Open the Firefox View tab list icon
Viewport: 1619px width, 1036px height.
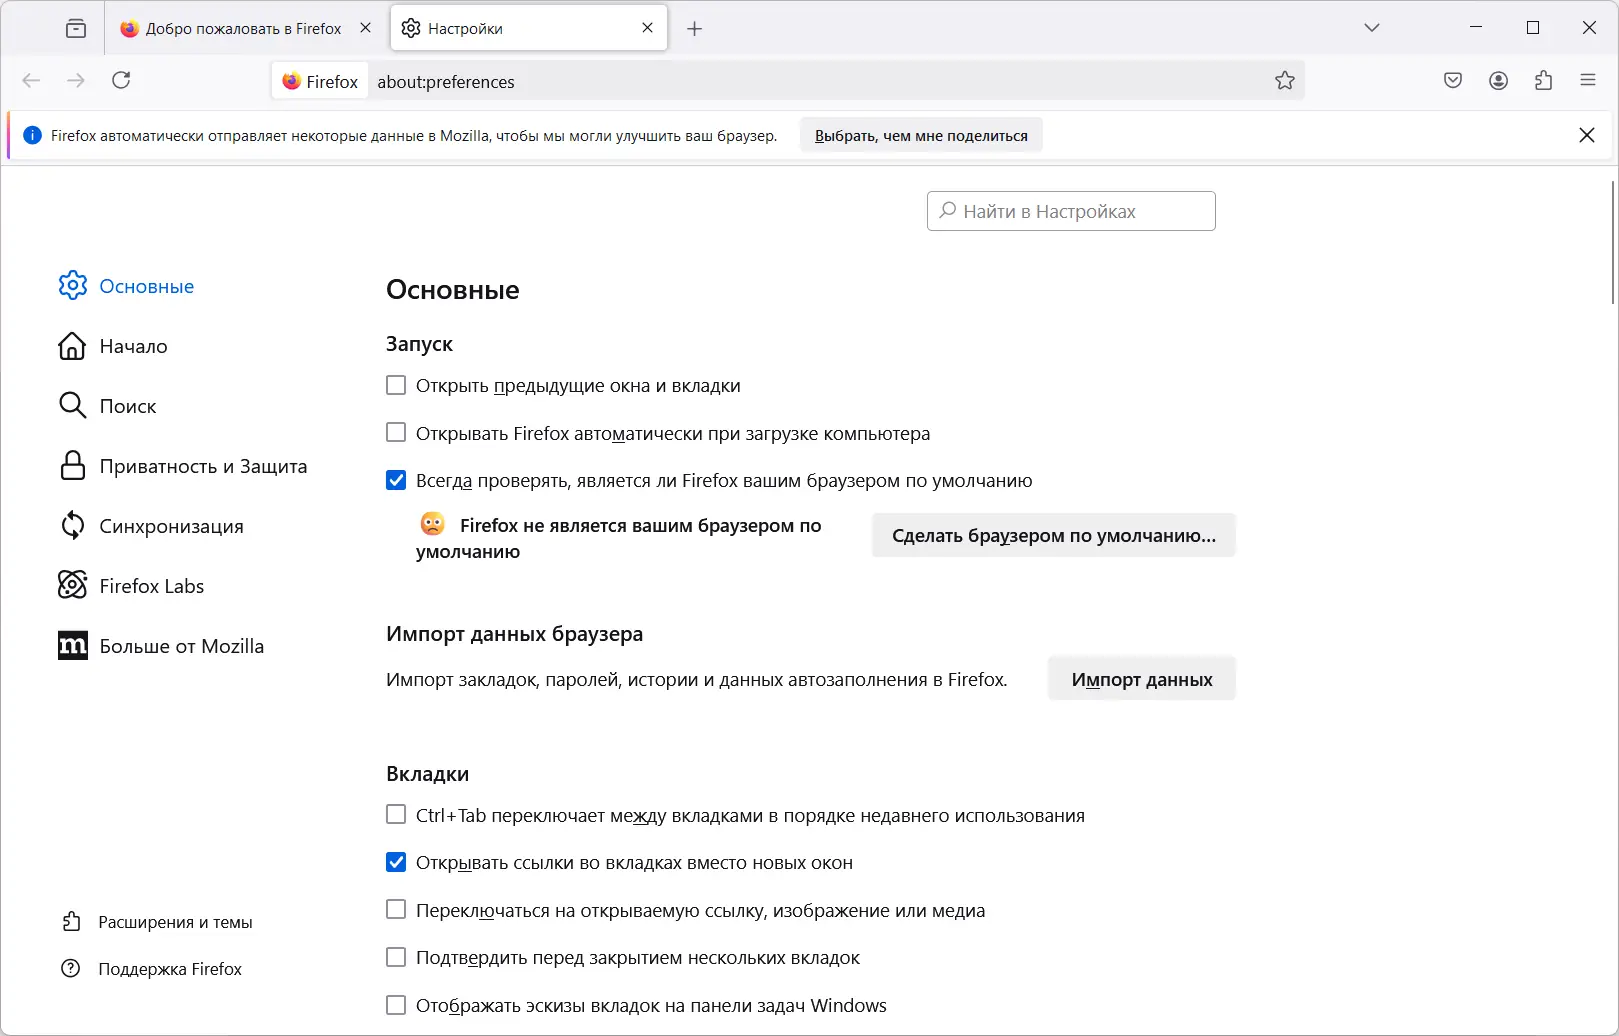point(76,28)
